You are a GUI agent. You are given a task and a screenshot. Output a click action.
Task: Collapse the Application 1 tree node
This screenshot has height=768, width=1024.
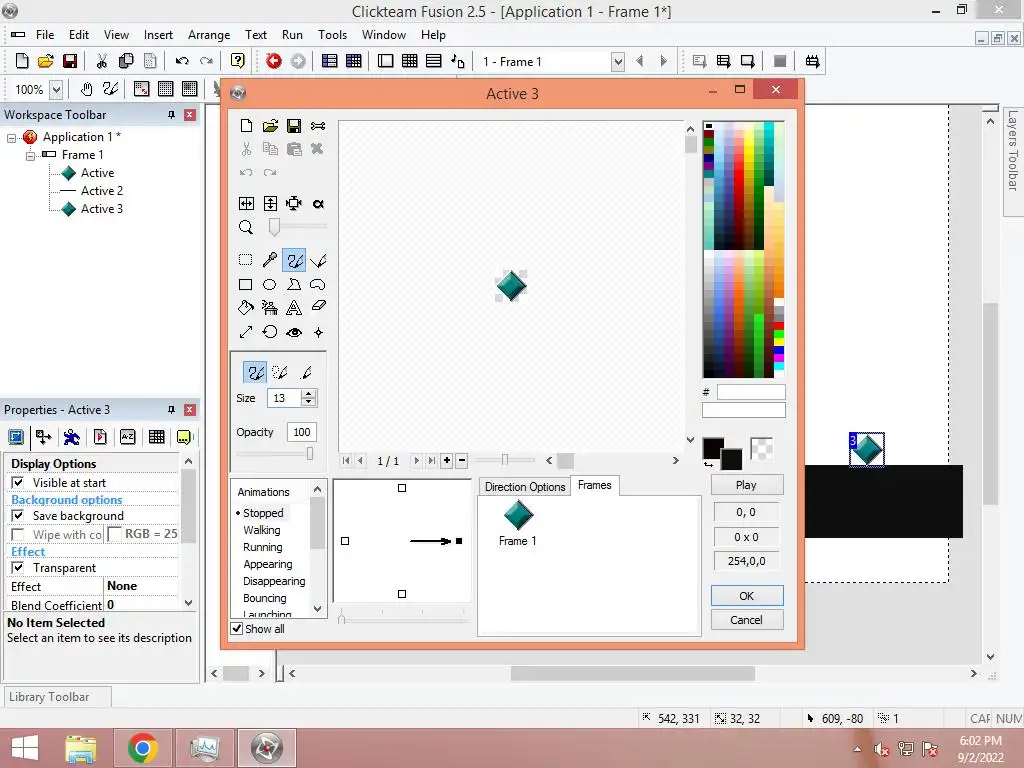pos(11,138)
